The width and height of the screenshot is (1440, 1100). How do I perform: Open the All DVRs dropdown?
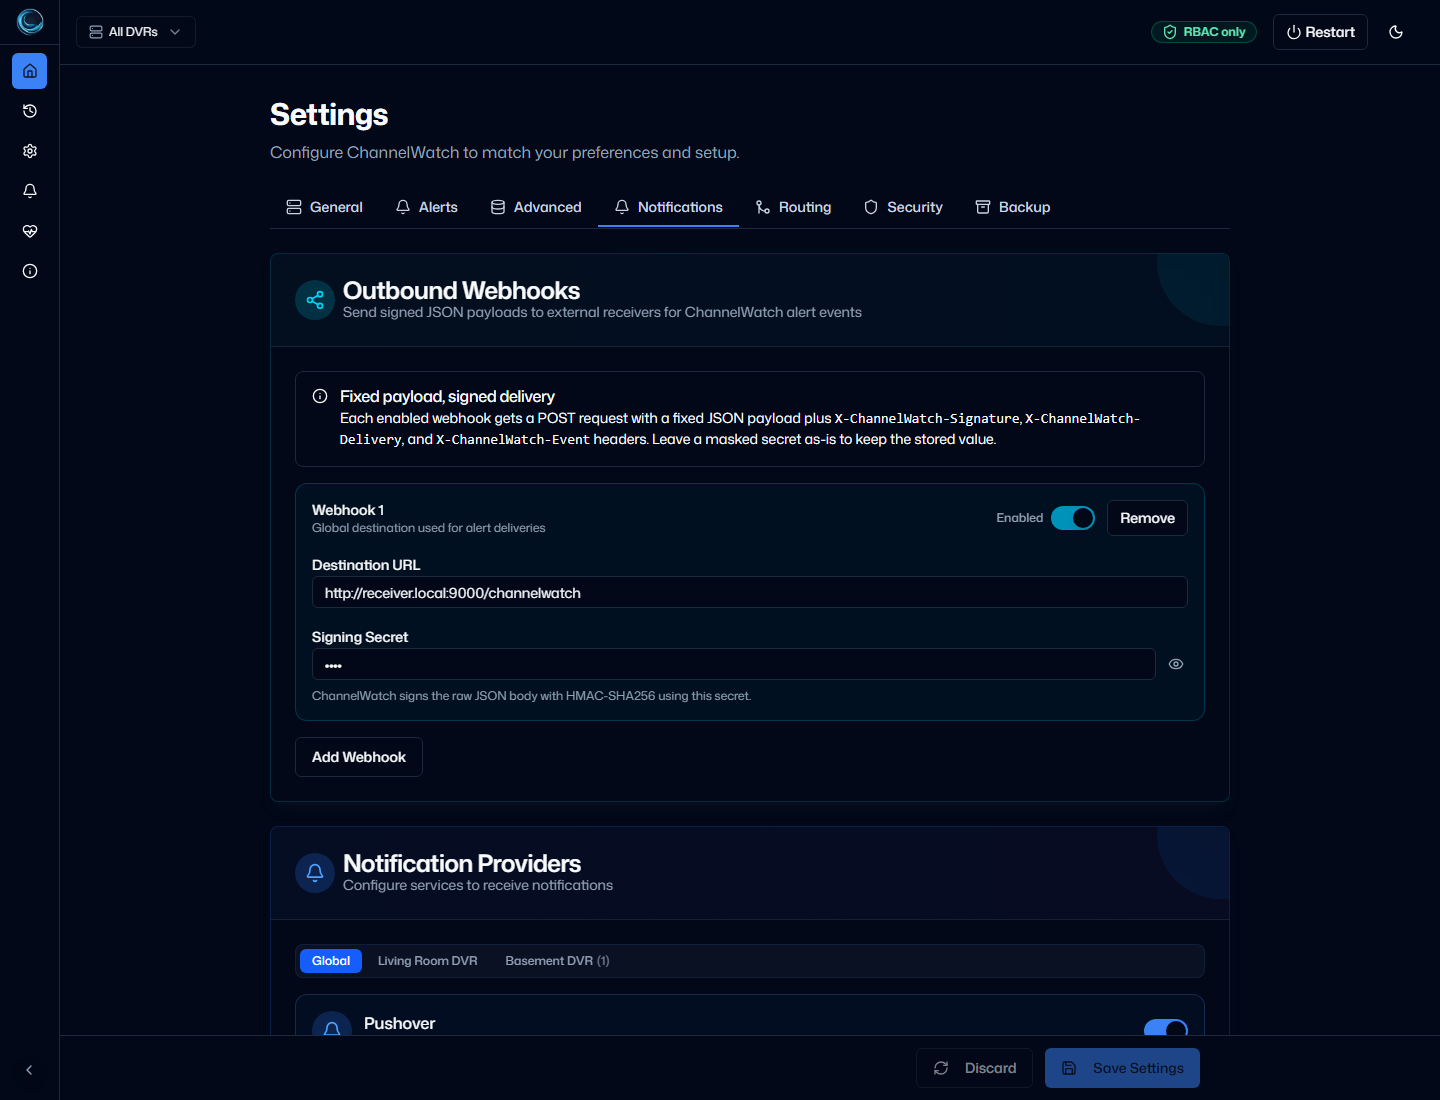pos(135,32)
